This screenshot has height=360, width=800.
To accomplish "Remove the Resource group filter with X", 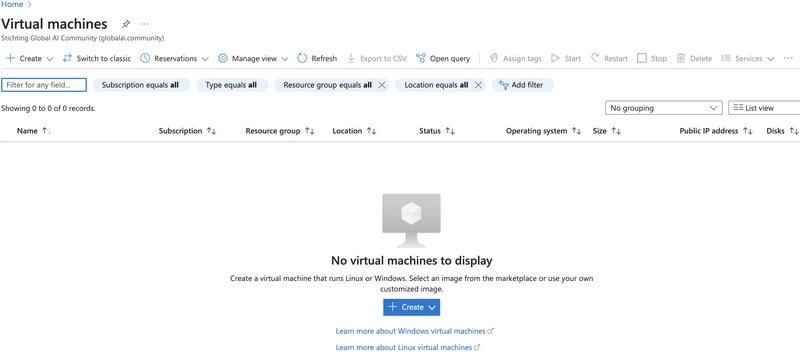I will 382,85.
